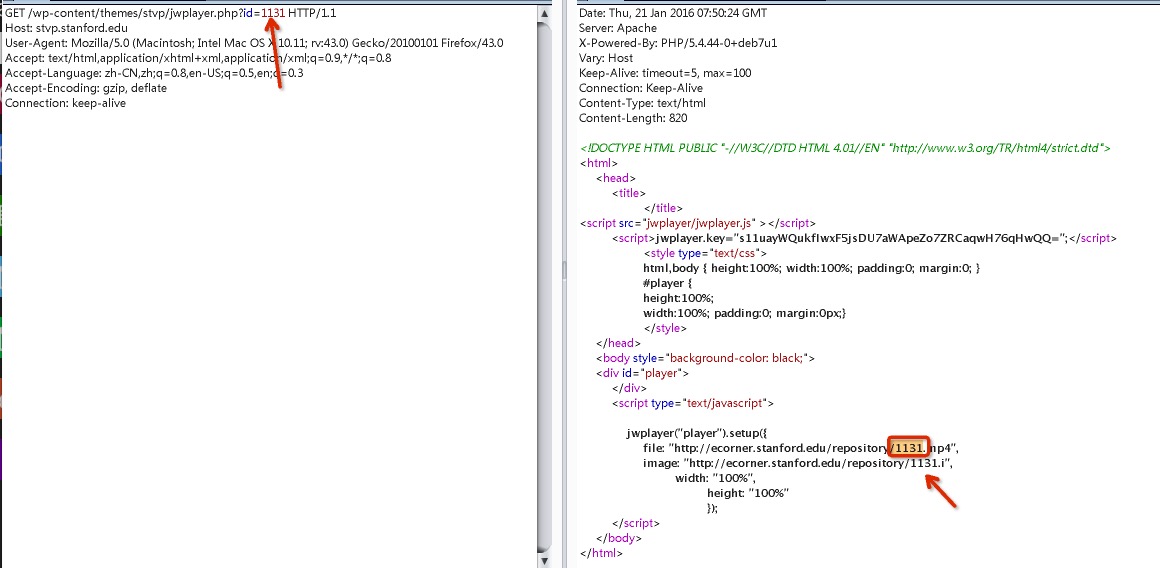
Task: Click the Accept-Language: zh-CN header line
Action: 154,73
